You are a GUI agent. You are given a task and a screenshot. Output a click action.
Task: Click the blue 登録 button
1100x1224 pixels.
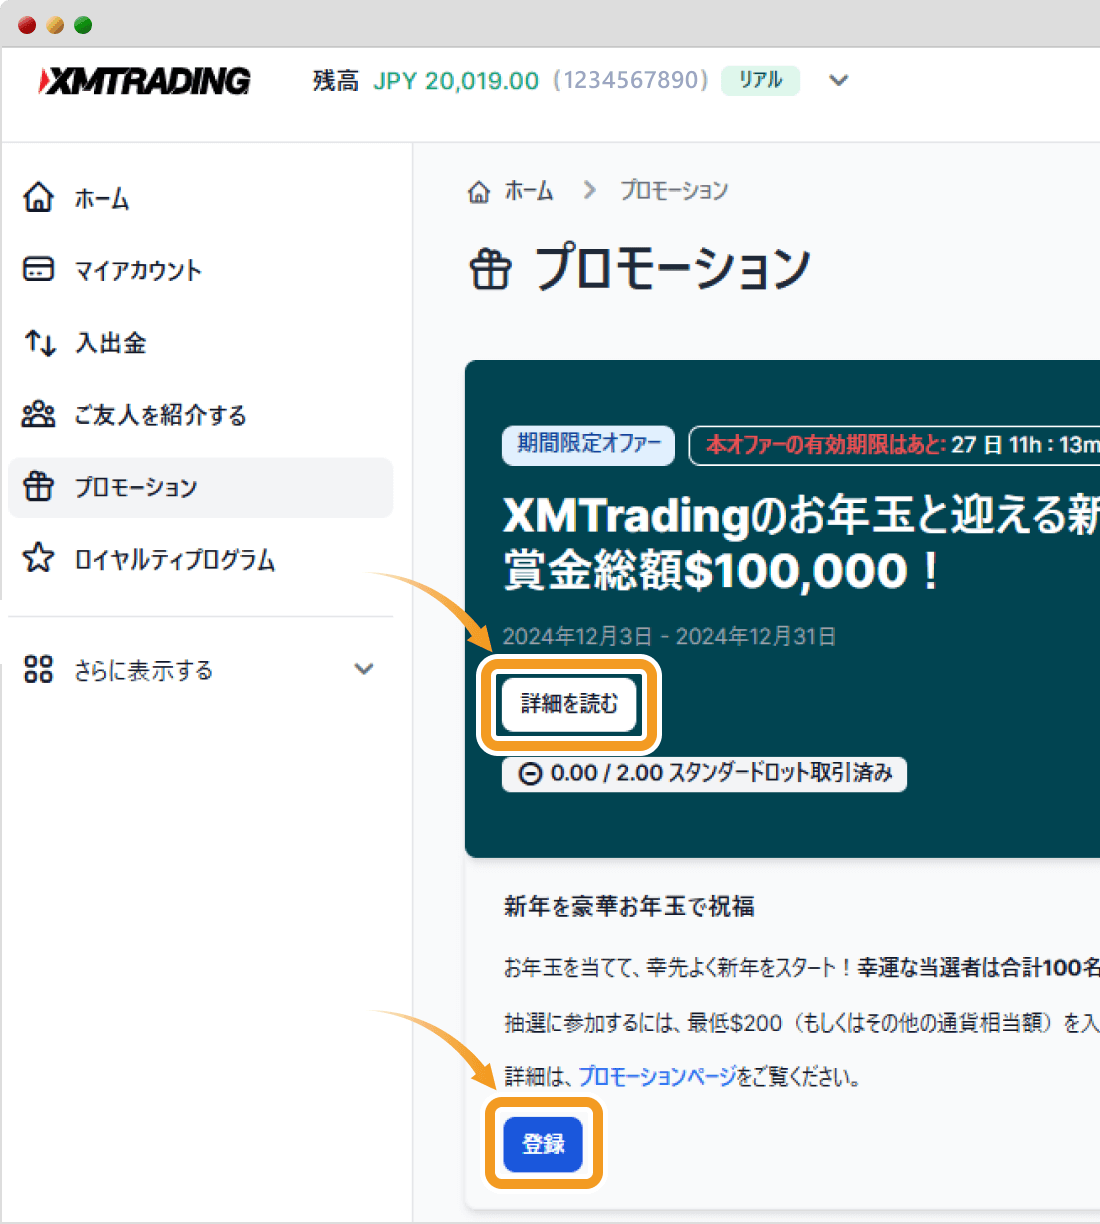(x=543, y=1144)
